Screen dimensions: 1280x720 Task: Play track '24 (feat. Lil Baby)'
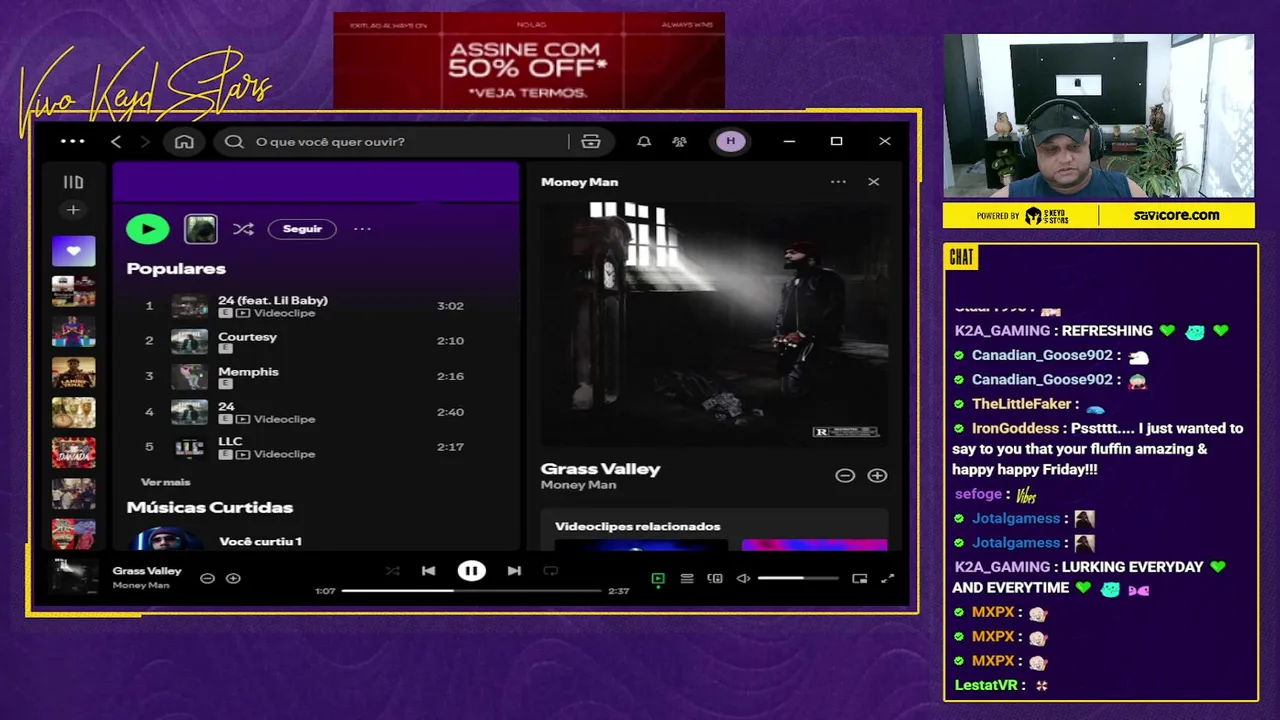pyautogui.click(x=305, y=306)
